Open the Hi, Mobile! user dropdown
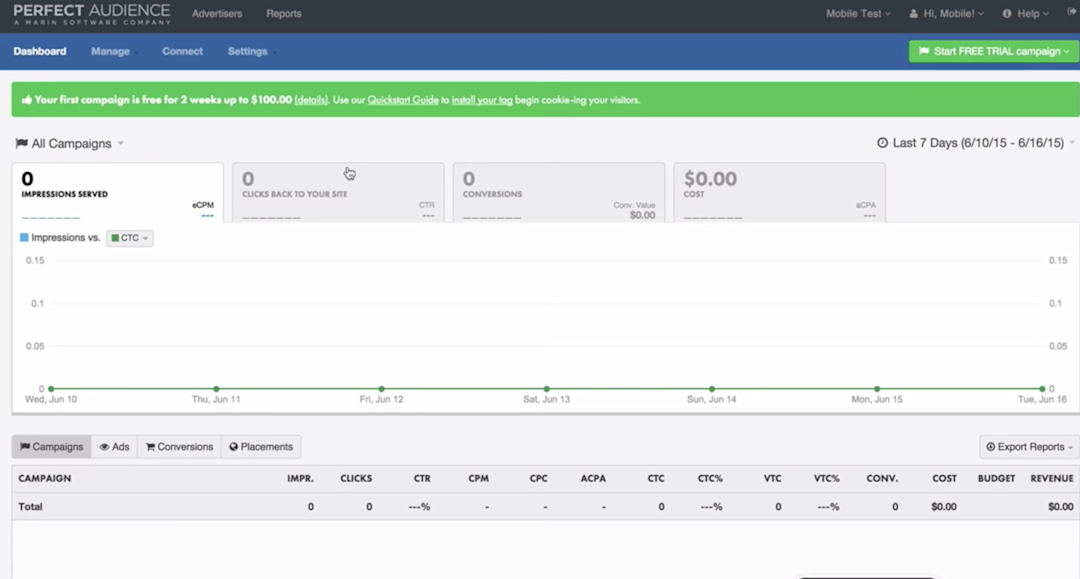 (947, 14)
